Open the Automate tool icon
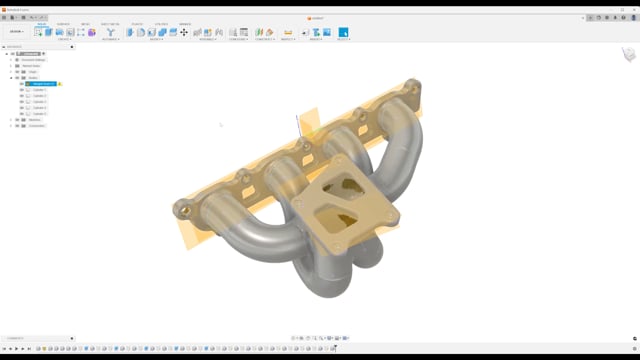This screenshot has width=640, height=360. [x=111, y=32]
